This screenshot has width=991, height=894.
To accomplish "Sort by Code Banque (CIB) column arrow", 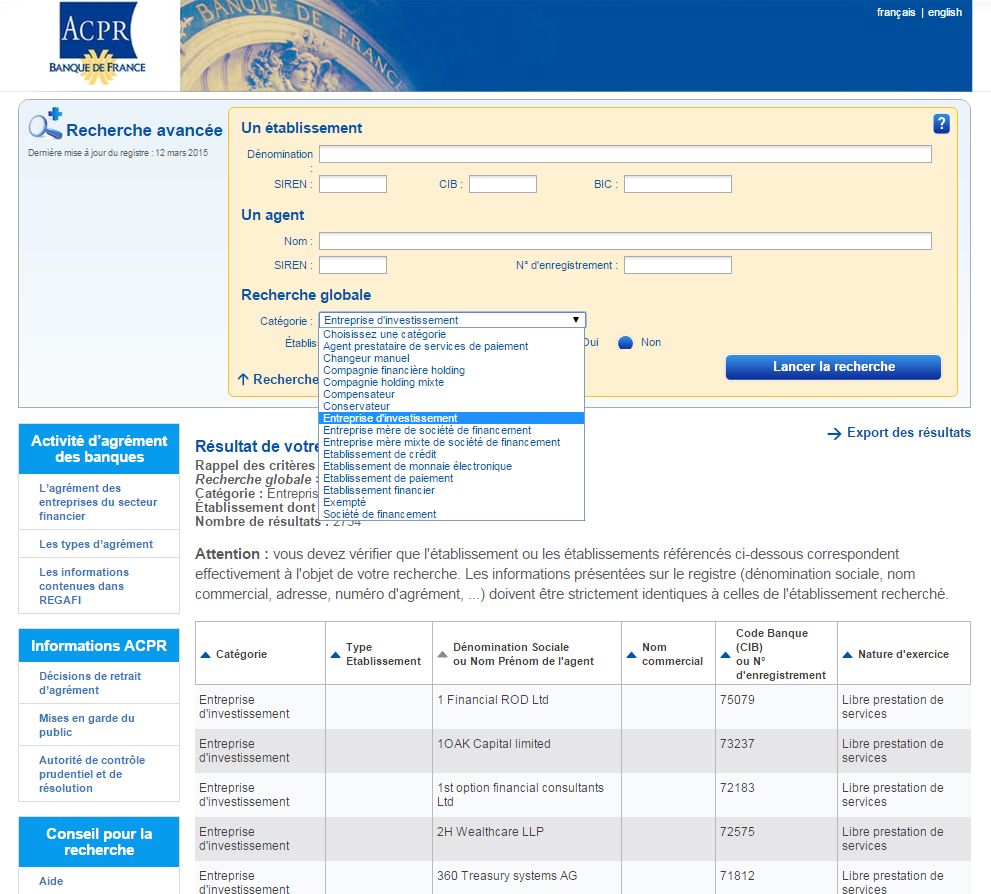I will [x=726, y=655].
